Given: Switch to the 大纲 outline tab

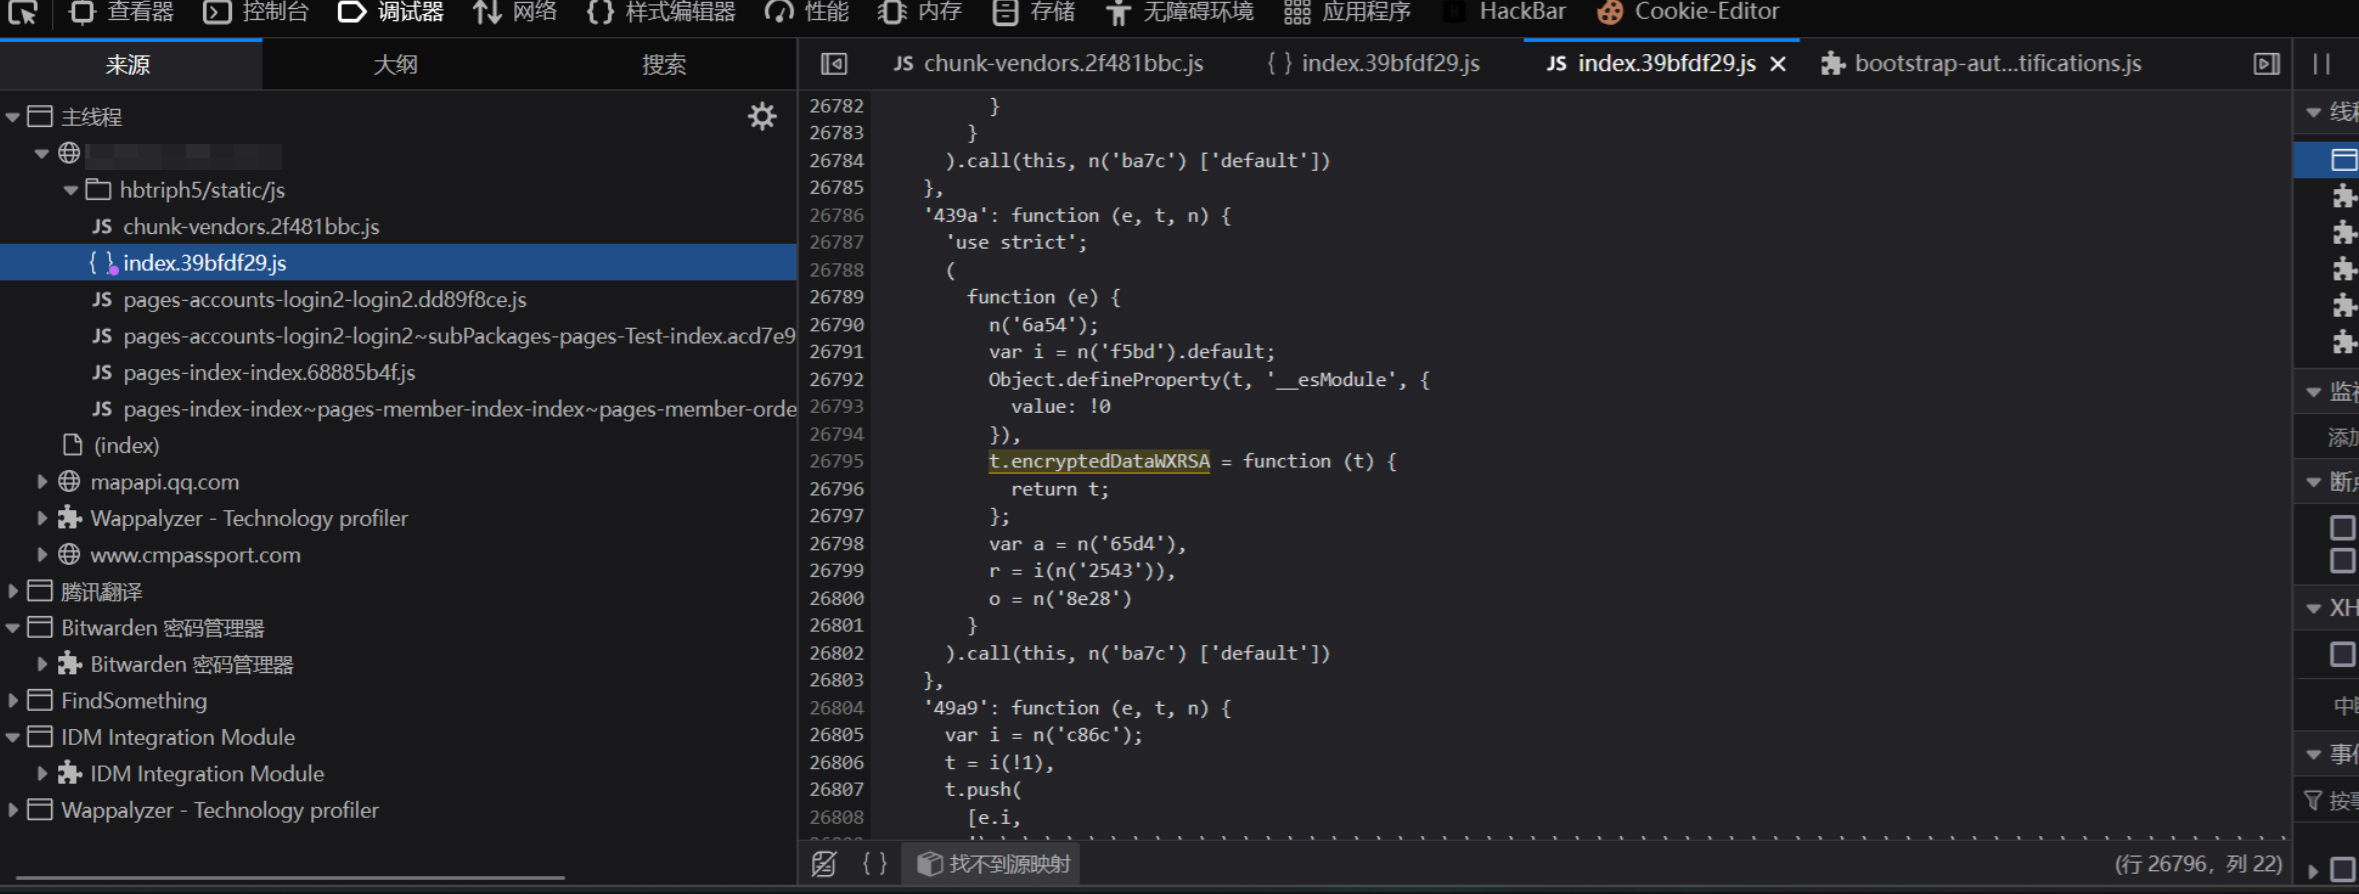Looking at the screenshot, I should (x=396, y=65).
